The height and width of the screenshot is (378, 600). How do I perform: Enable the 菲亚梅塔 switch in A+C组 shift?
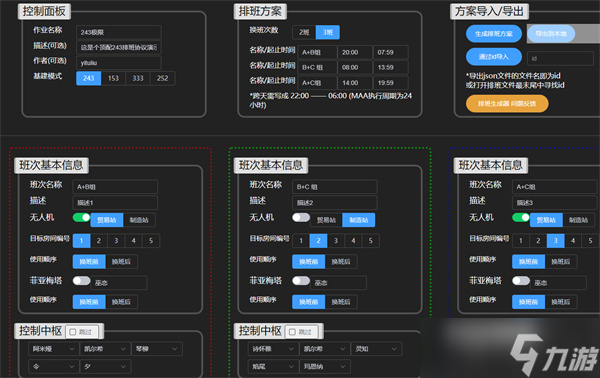520,280
